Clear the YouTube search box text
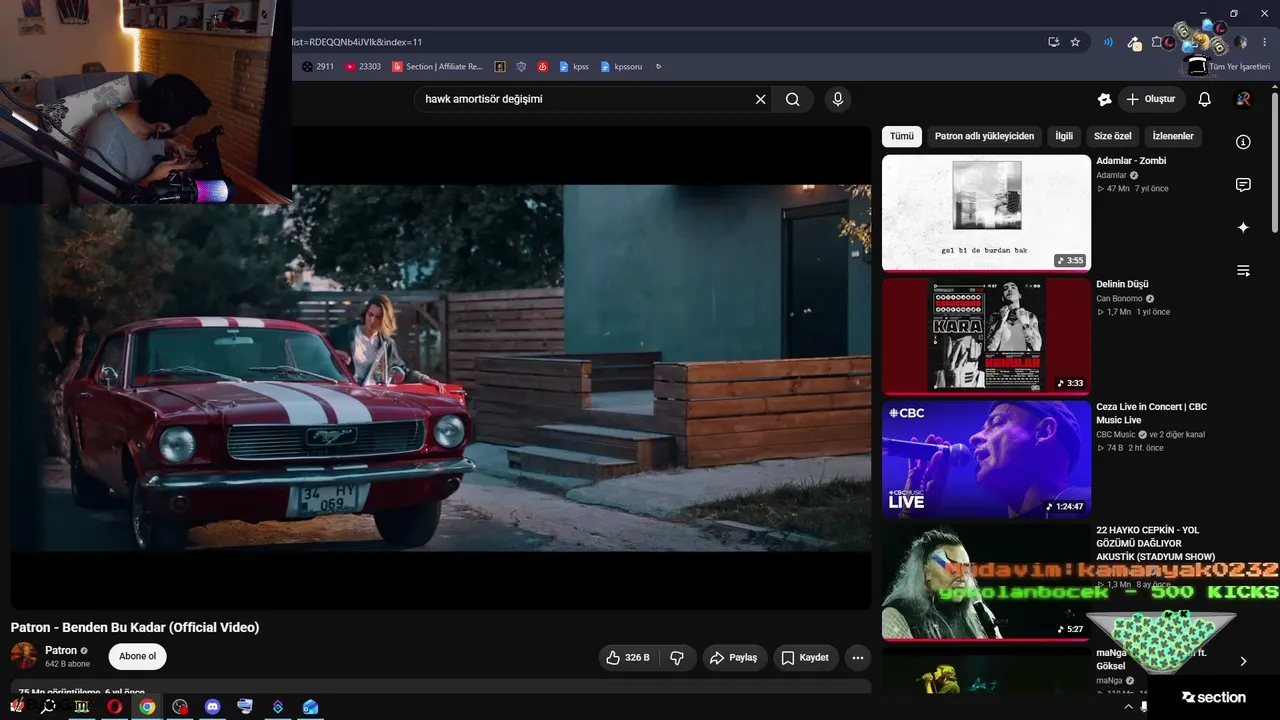This screenshot has width=1280, height=720. click(760, 99)
